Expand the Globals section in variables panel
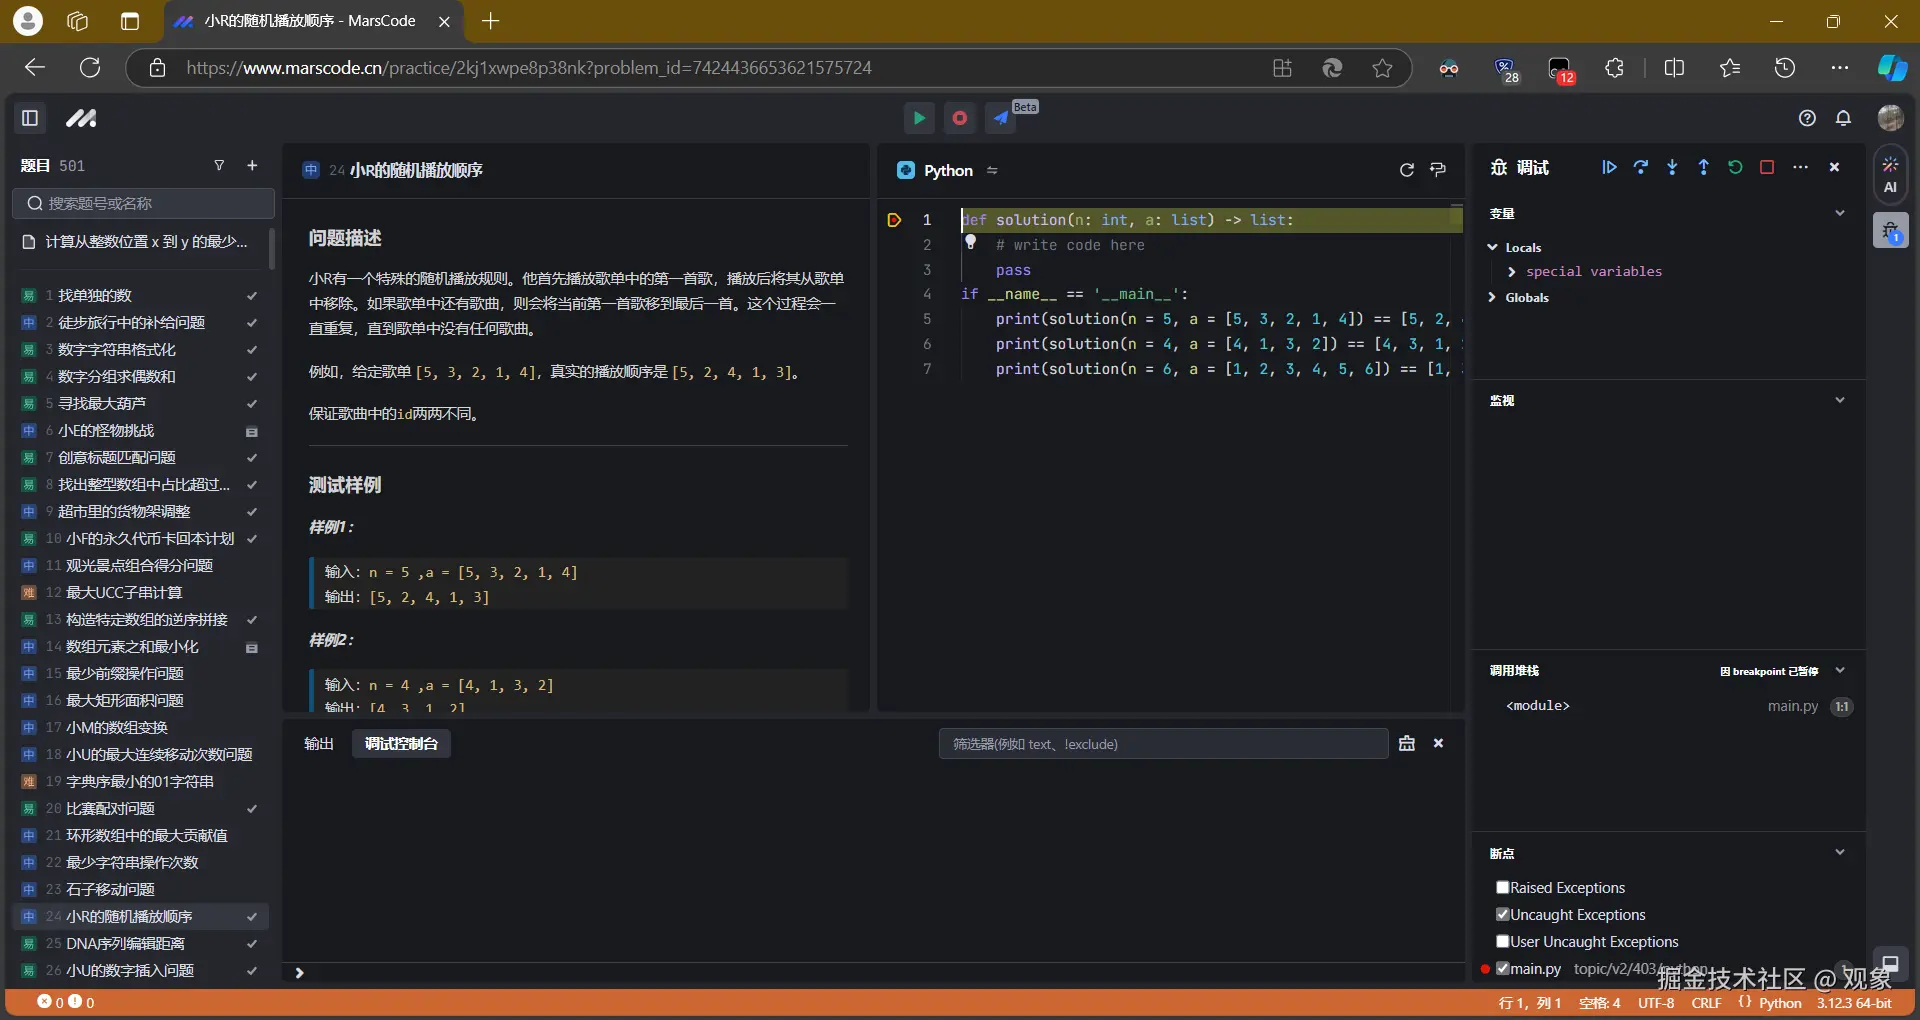The height and width of the screenshot is (1020, 1920). [1490, 297]
